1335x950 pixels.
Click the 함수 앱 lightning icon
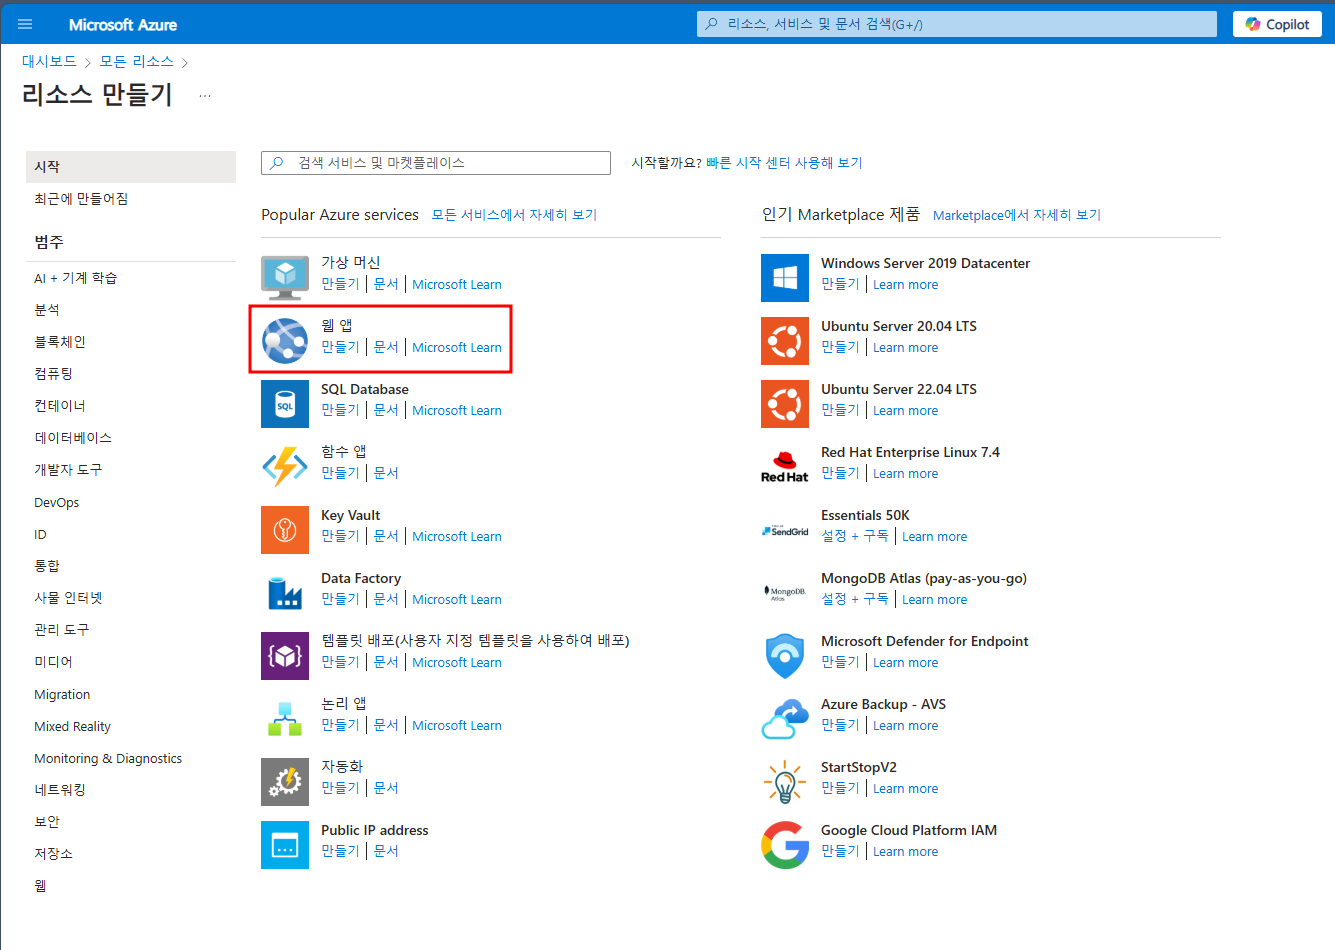pyautogui.click(x=285, y=466)
